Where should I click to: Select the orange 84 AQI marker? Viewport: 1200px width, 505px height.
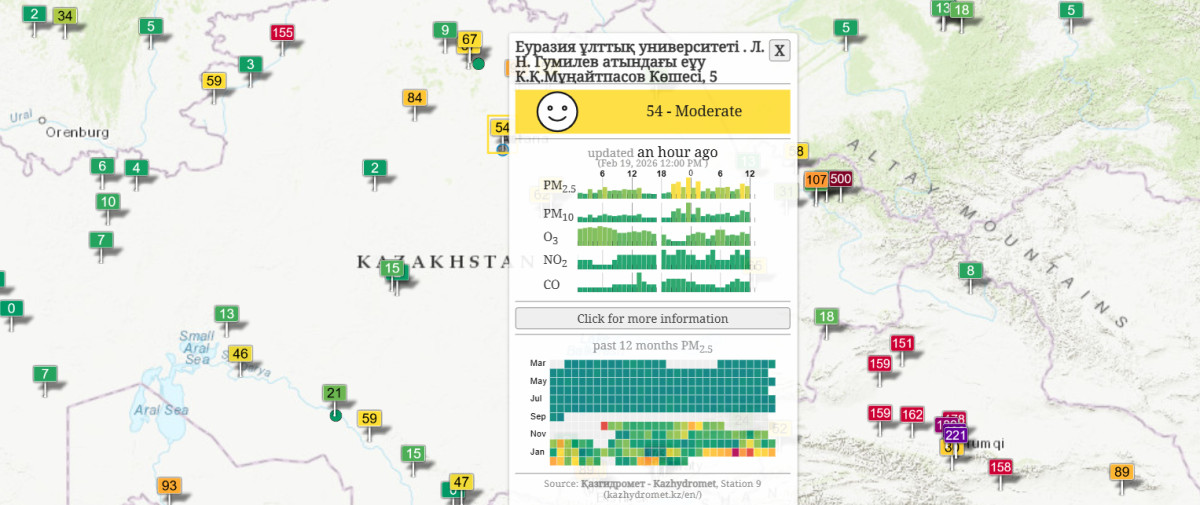pyautogui.click(x=415, y=98)
